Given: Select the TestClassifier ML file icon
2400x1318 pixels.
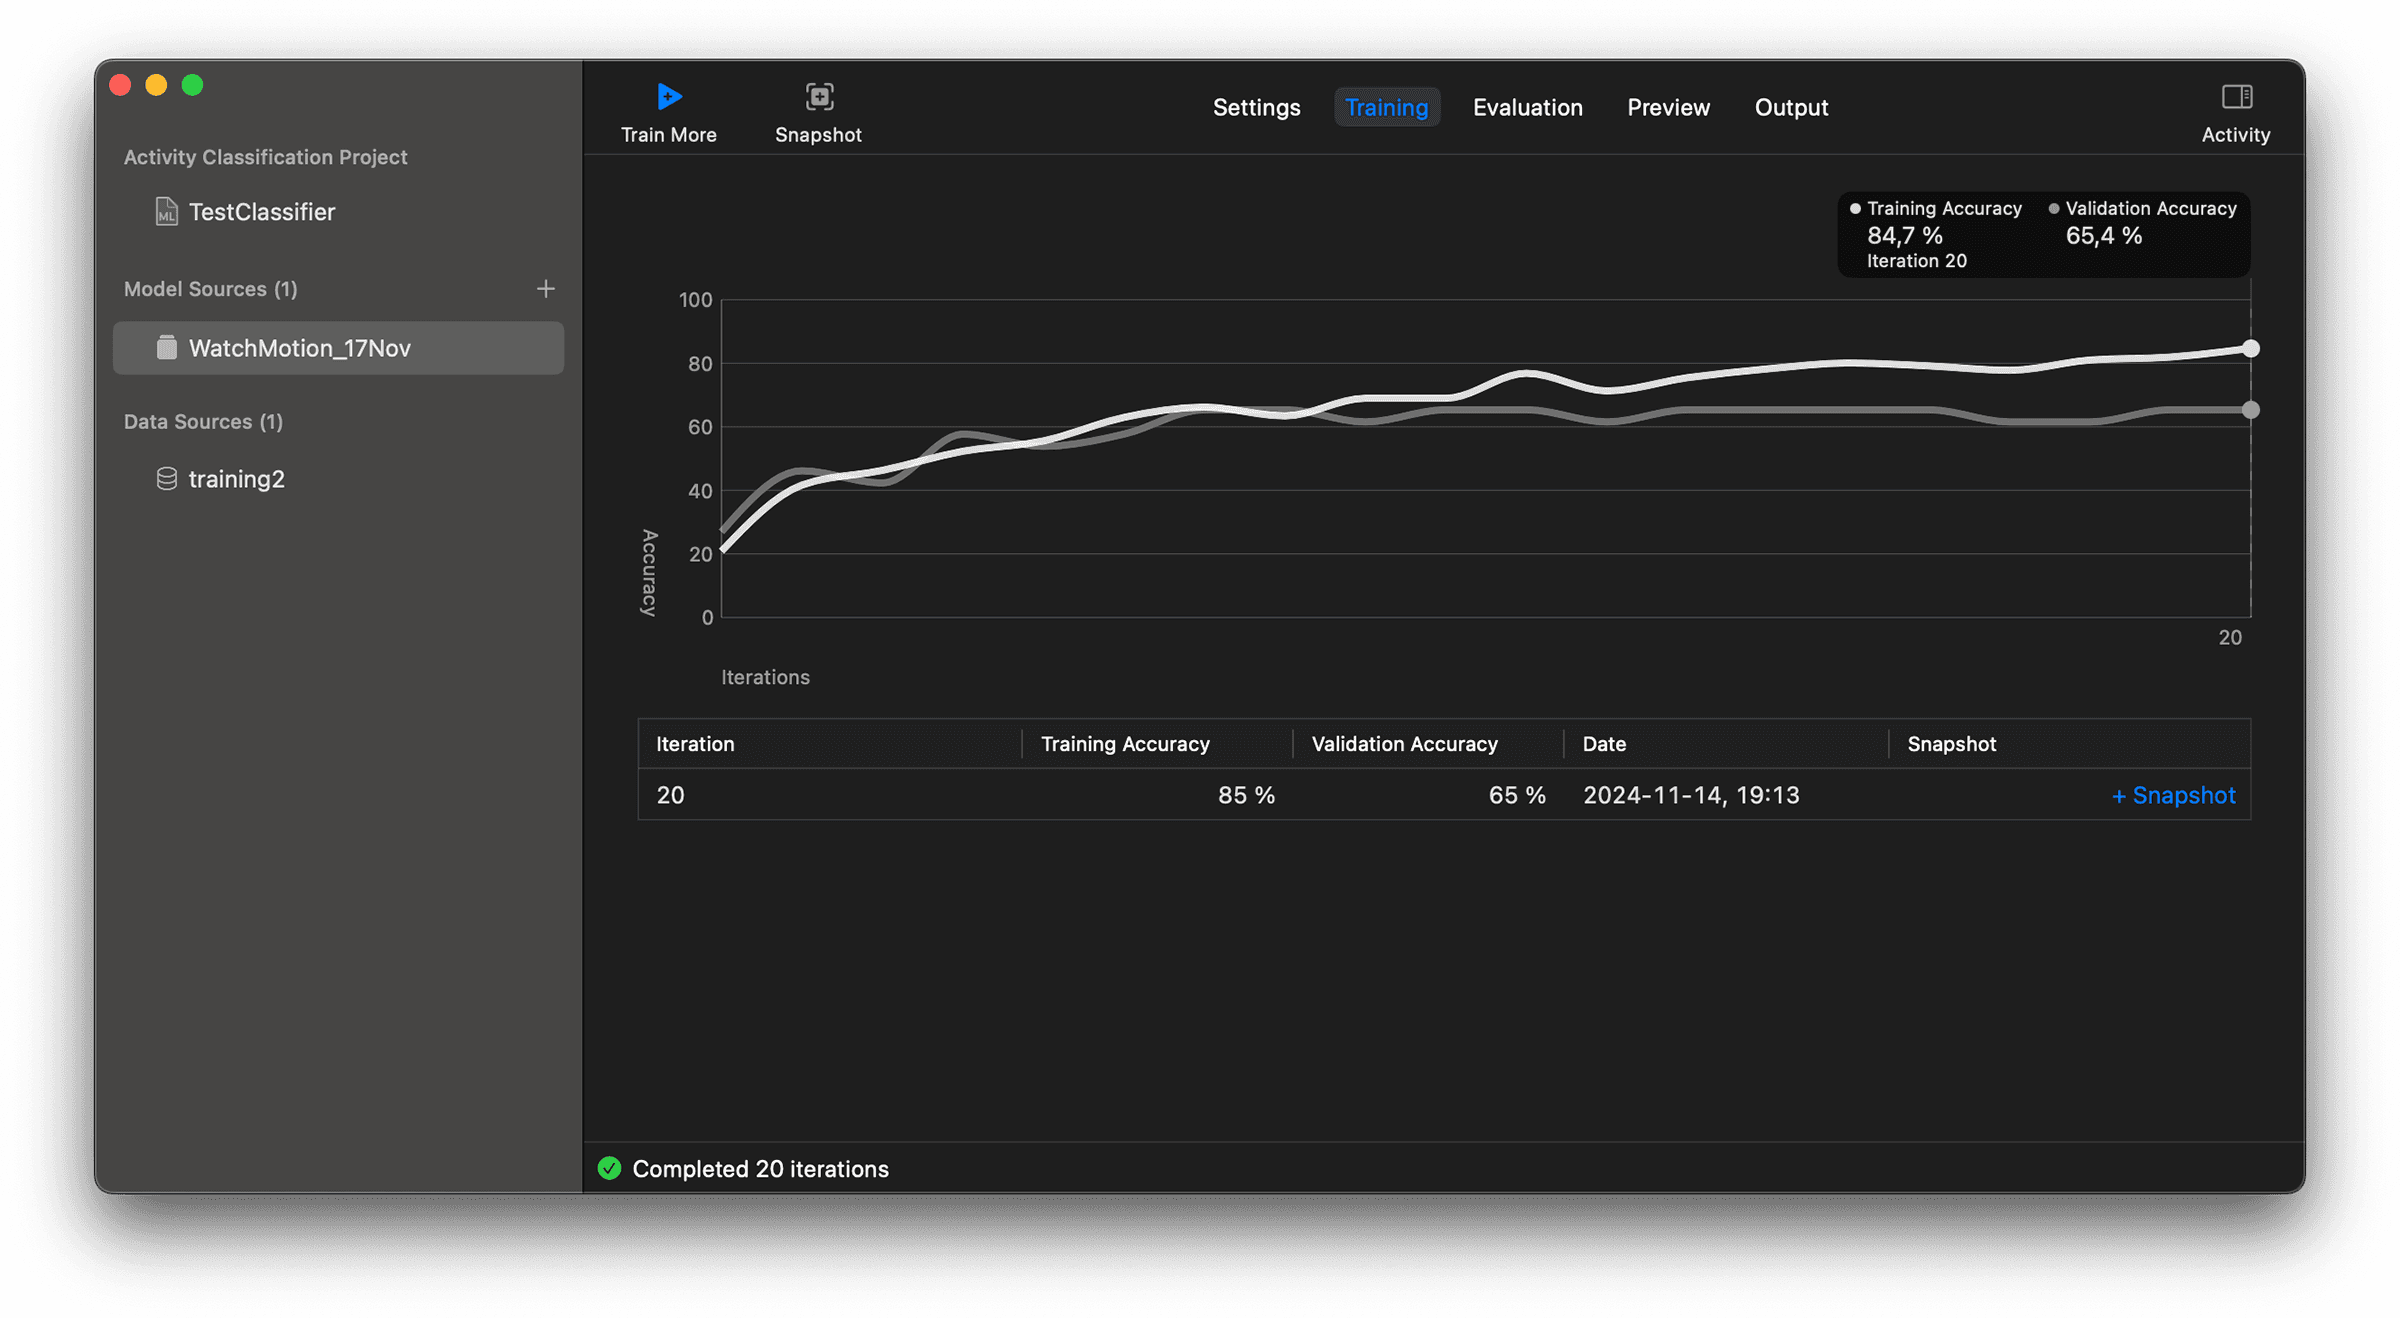Looking at the screenshot, I should [166, 212].
